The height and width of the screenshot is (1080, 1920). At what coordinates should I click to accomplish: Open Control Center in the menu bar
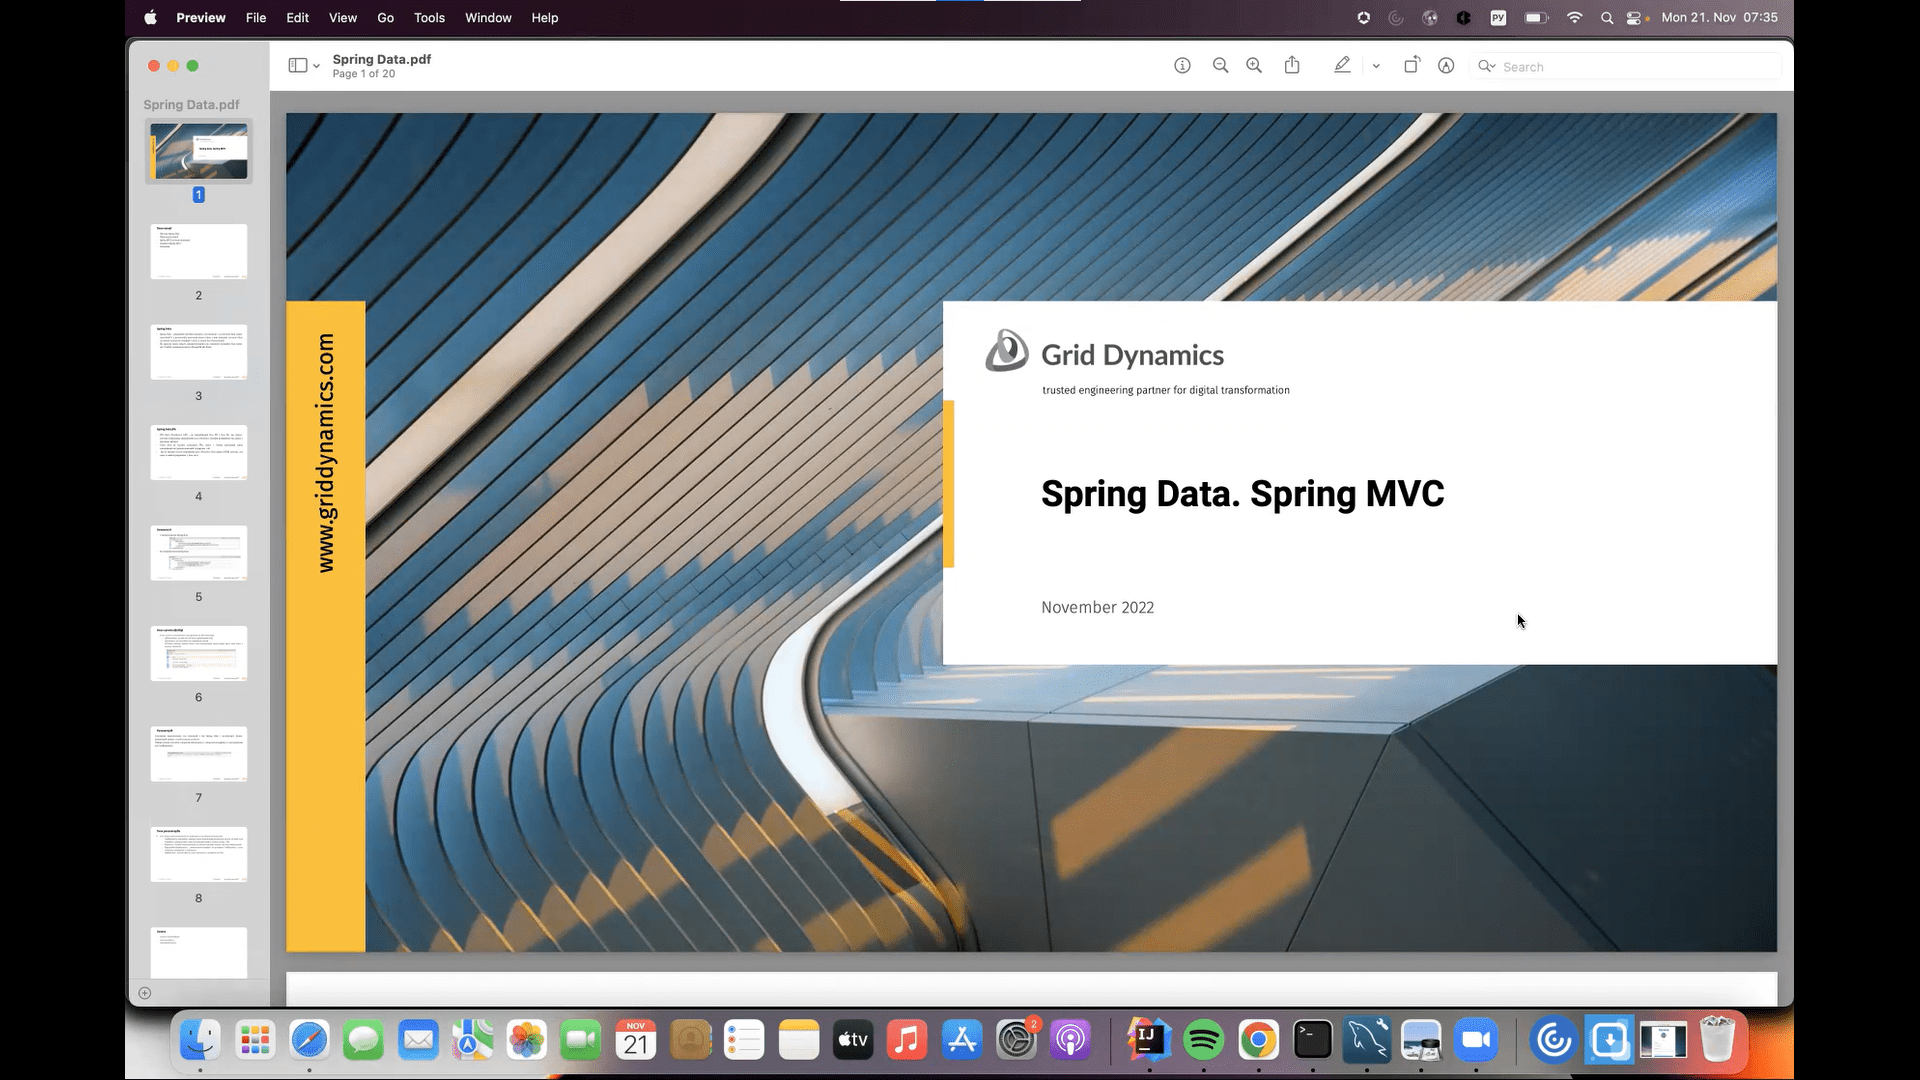[1636, 17]
